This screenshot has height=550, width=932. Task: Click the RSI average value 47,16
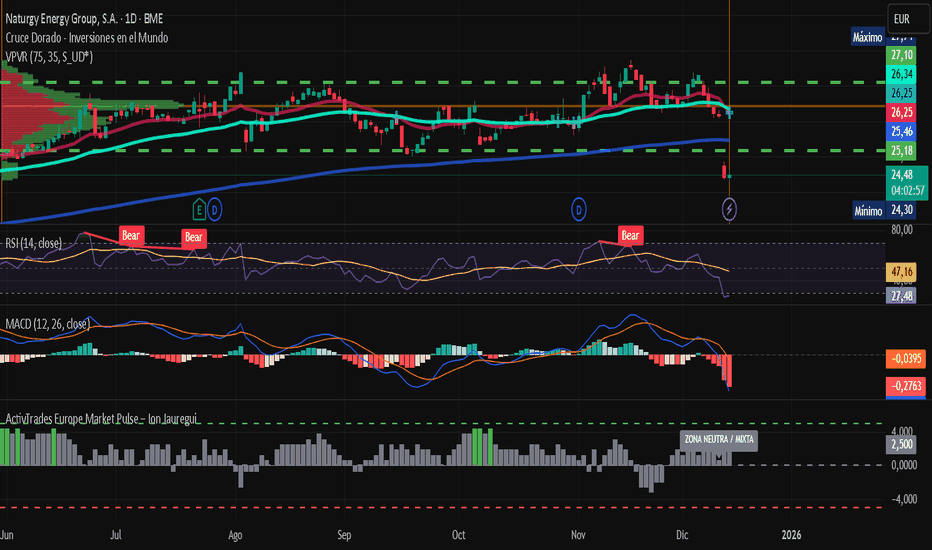pos(901,272)
